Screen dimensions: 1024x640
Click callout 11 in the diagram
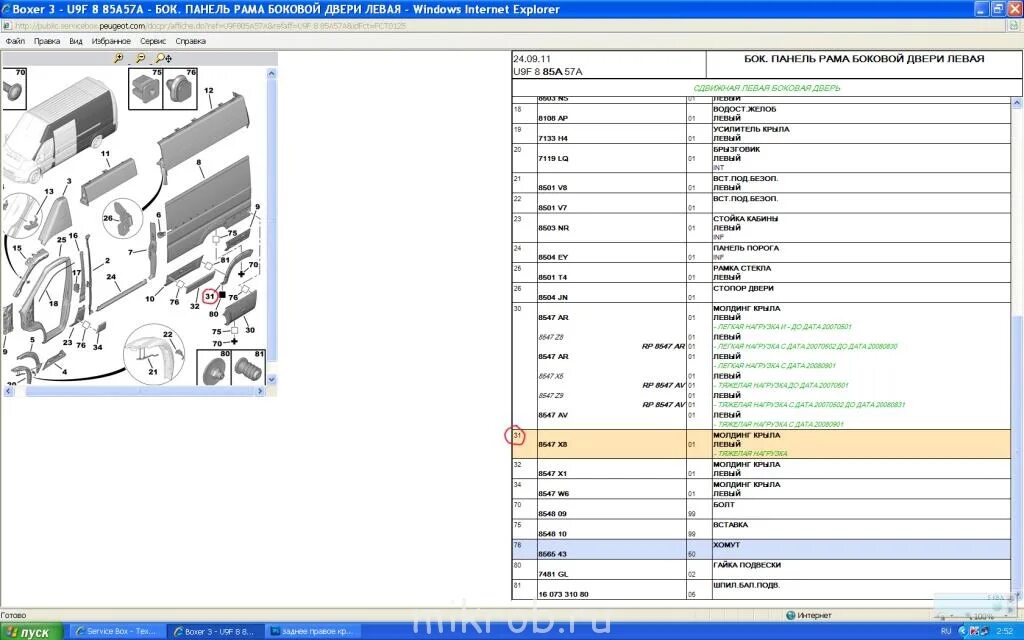point(105,154)
